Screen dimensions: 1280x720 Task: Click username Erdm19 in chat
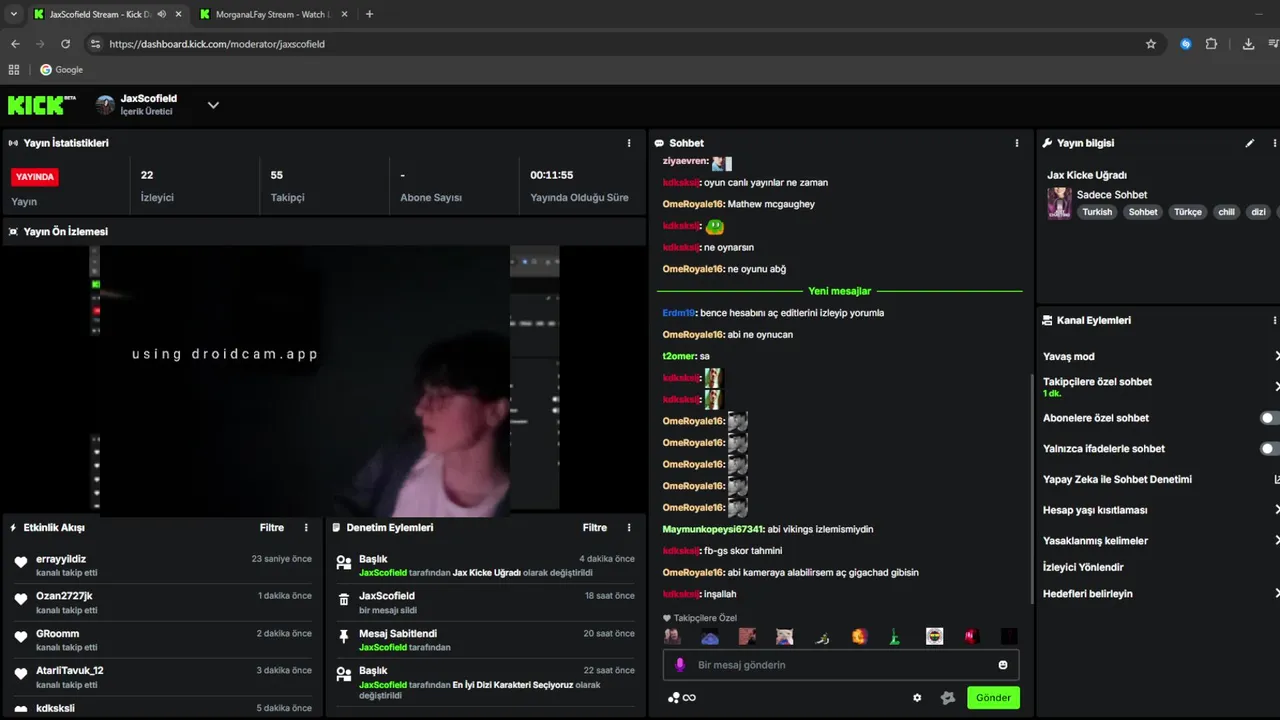(x=679, y=313)
